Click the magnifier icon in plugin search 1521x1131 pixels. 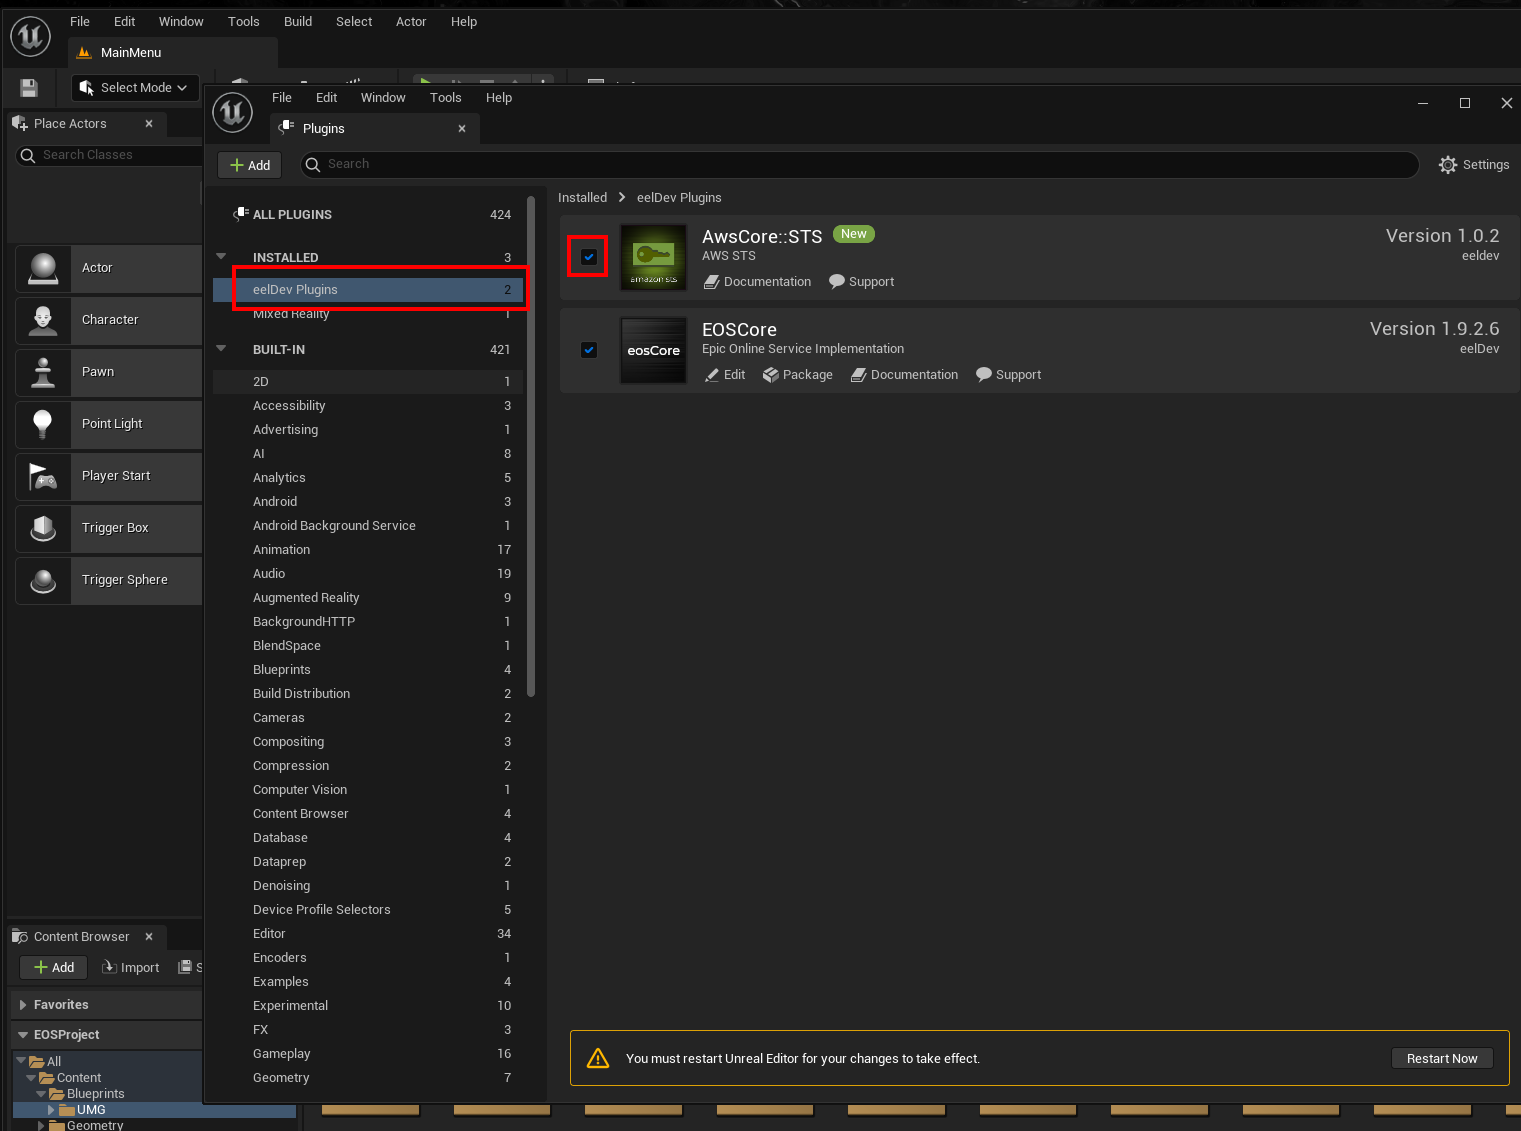point(313,164)
